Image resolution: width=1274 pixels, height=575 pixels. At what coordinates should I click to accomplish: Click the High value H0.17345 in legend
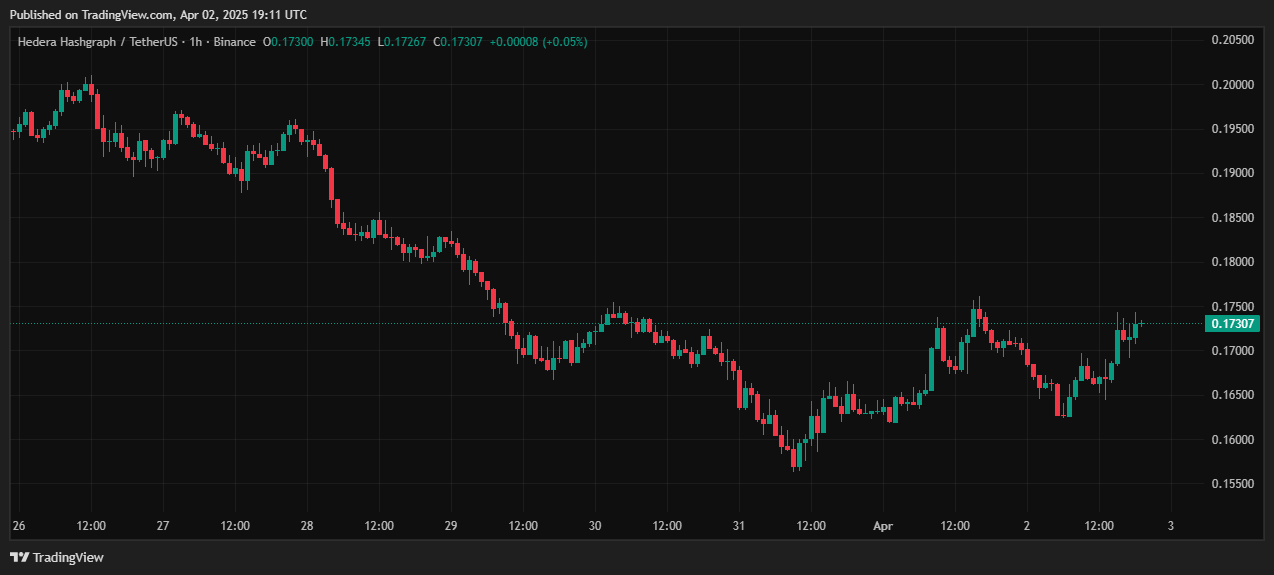coord(345,42)
